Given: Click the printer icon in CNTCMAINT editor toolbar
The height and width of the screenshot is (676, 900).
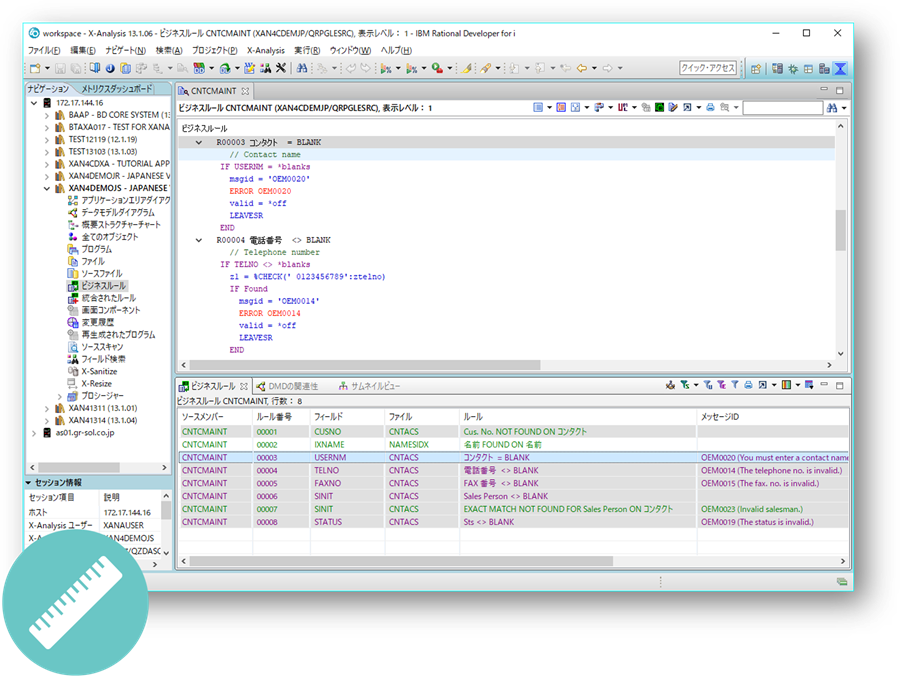Looking at the screenshot, I should point(710,107).
